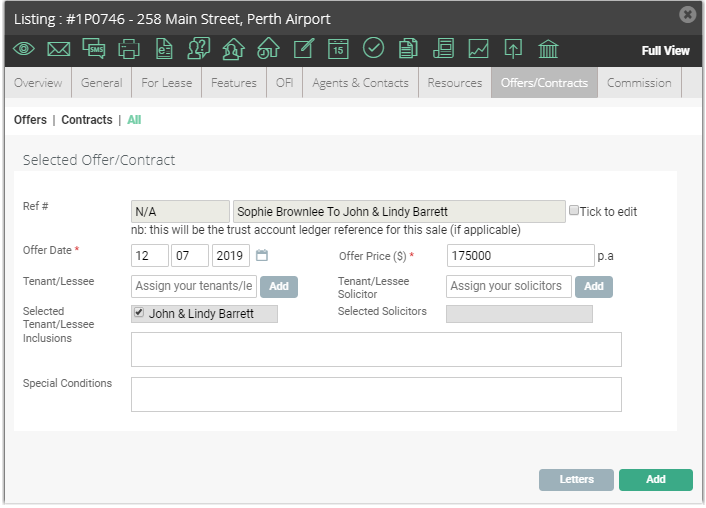The height and width of the screenshot is (508, 706).
Task: Click the bank building icon
Action: (548, 49)
